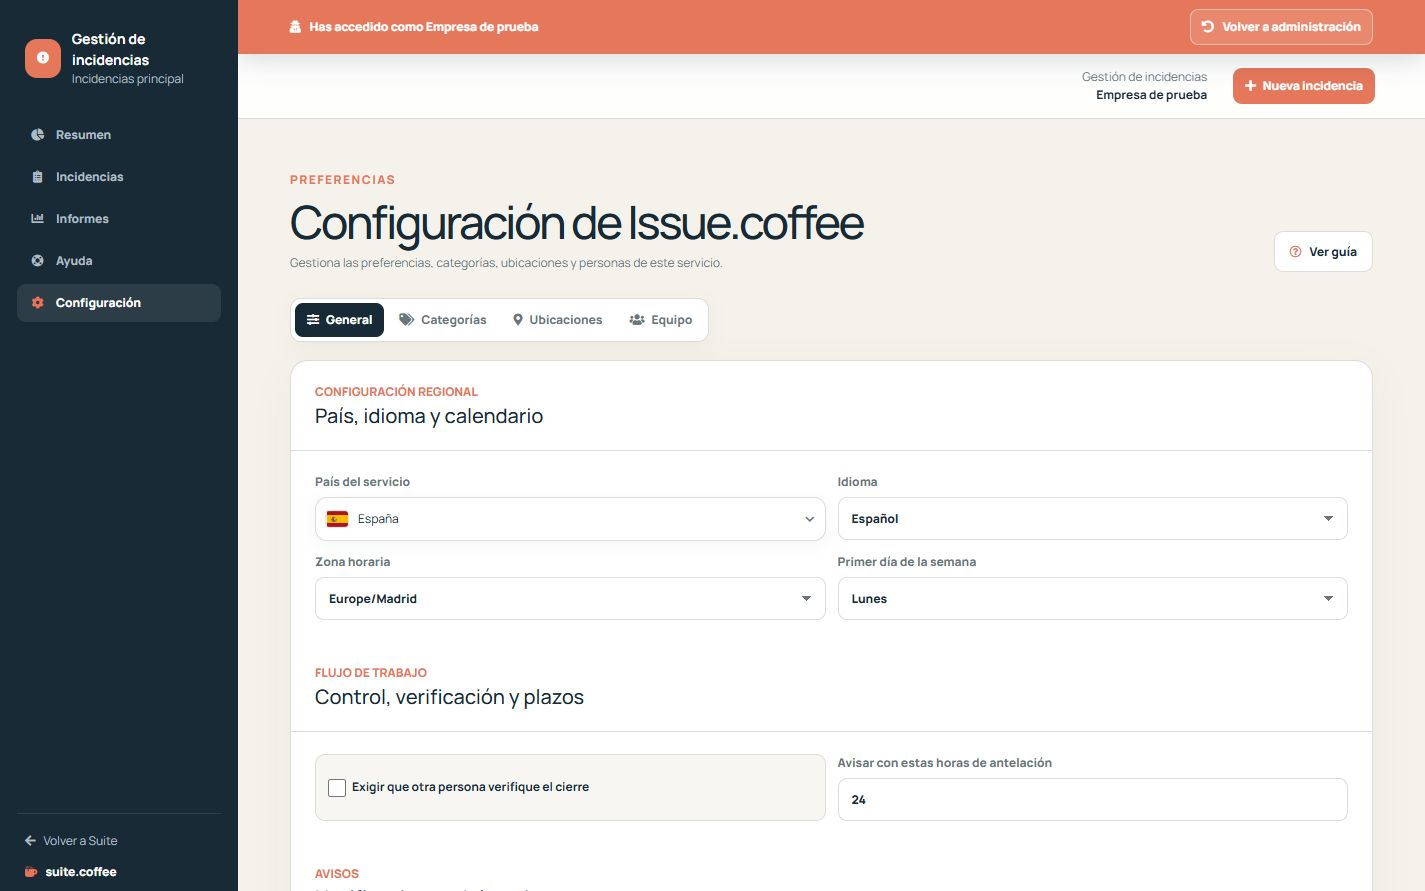Screen dimensions: 1425x891
Task: Open the País del servicio dropdown
Action: (570, 519)
